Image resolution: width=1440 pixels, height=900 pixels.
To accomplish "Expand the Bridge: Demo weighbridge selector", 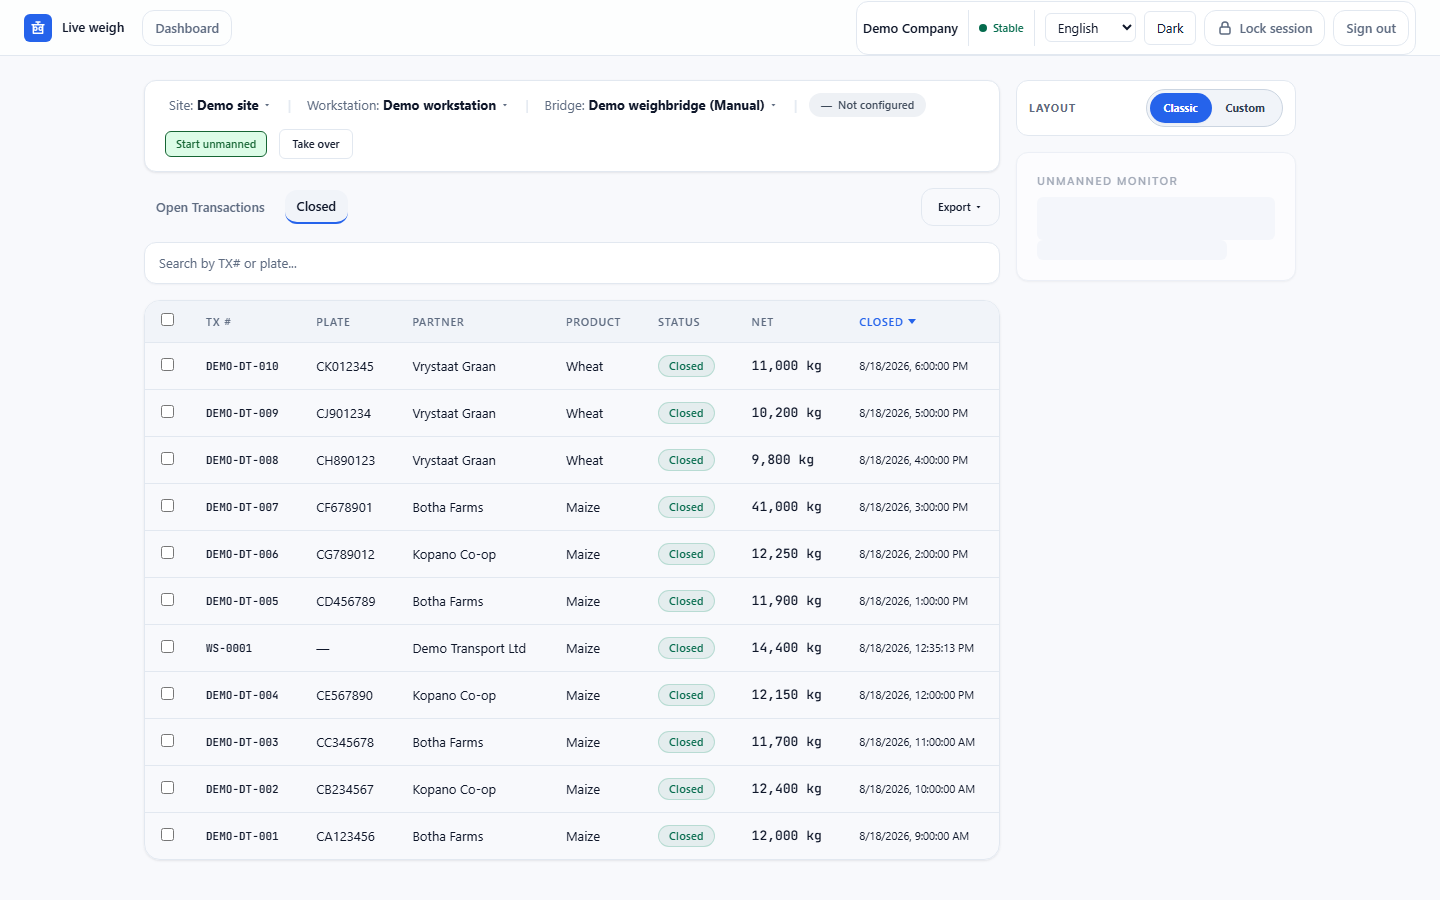I will coord(660,105).
